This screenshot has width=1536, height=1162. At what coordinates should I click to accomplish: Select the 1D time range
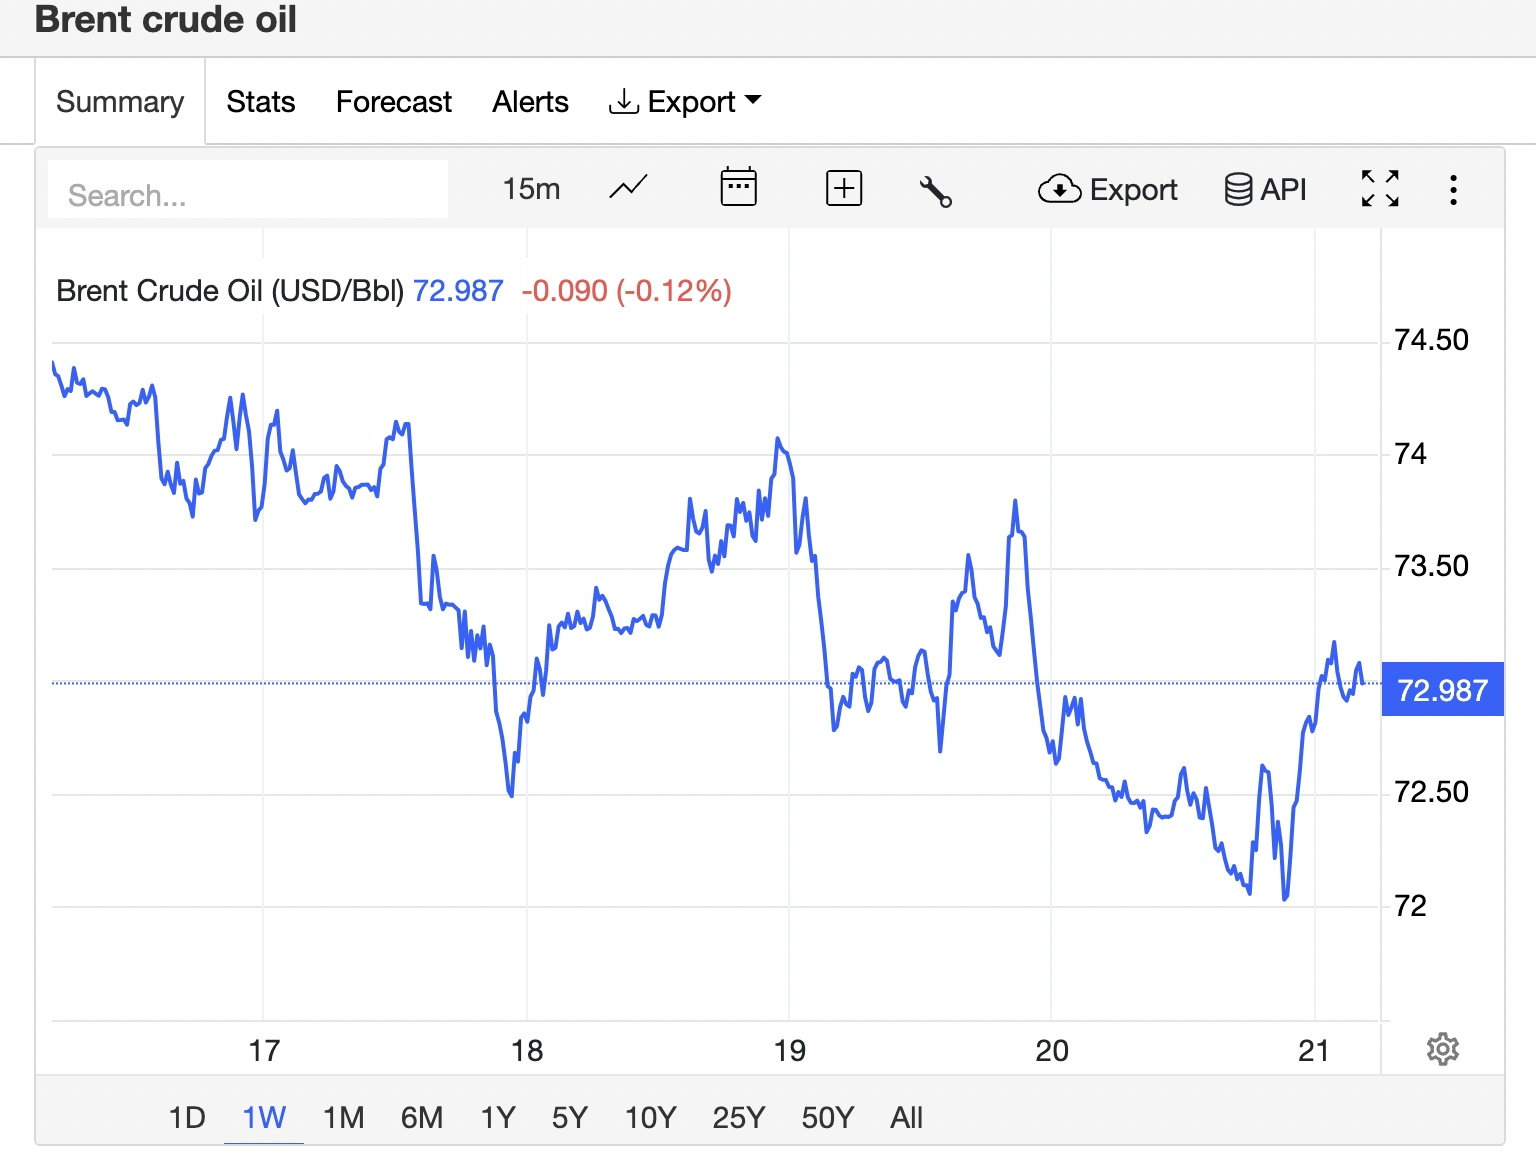[x=187, y=1117]
